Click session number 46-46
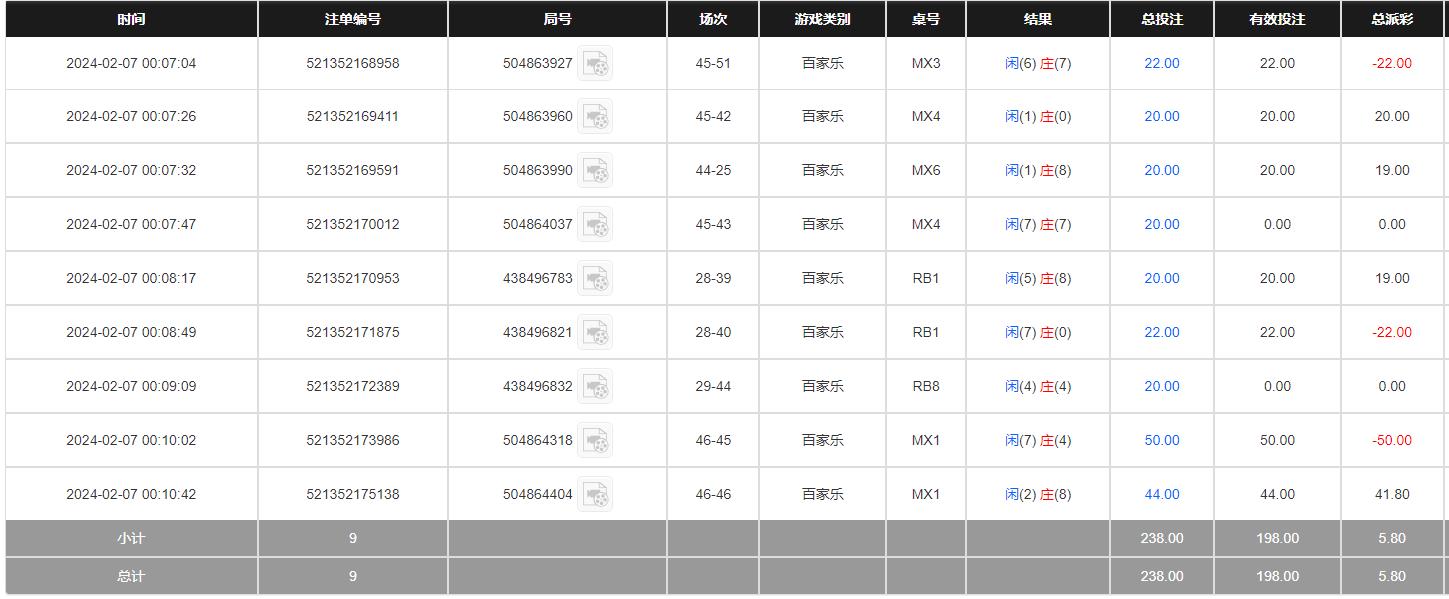 click(713, 494)
